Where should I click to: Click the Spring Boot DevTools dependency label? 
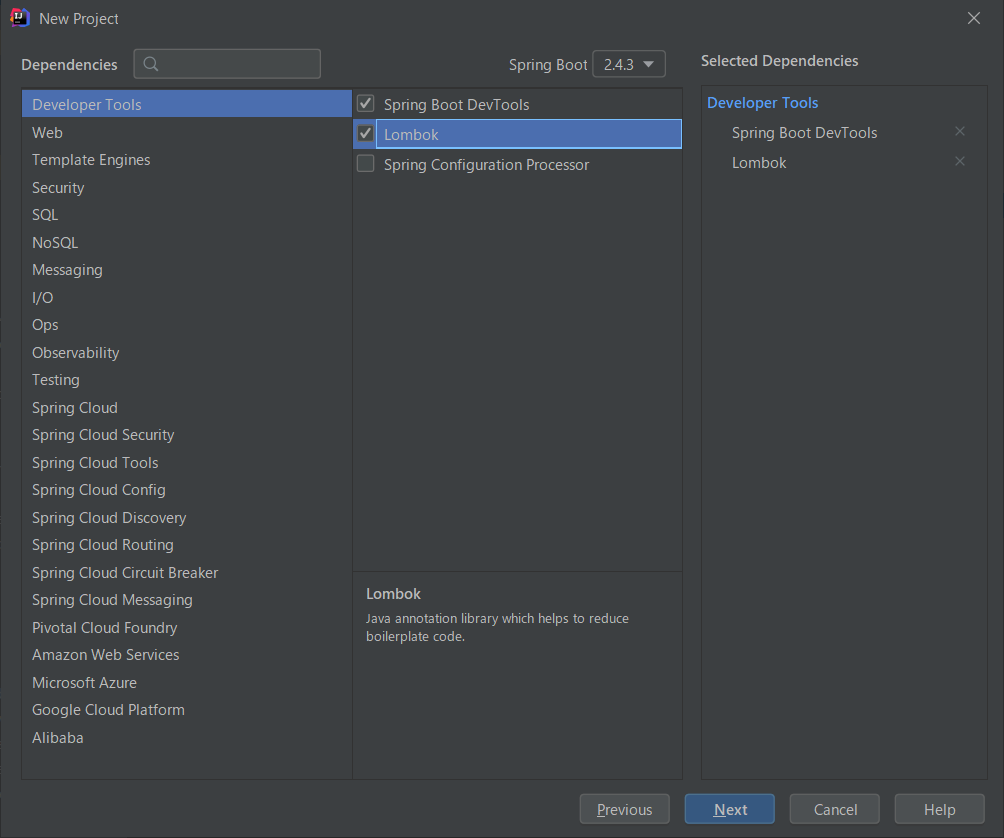click(457, 104)
